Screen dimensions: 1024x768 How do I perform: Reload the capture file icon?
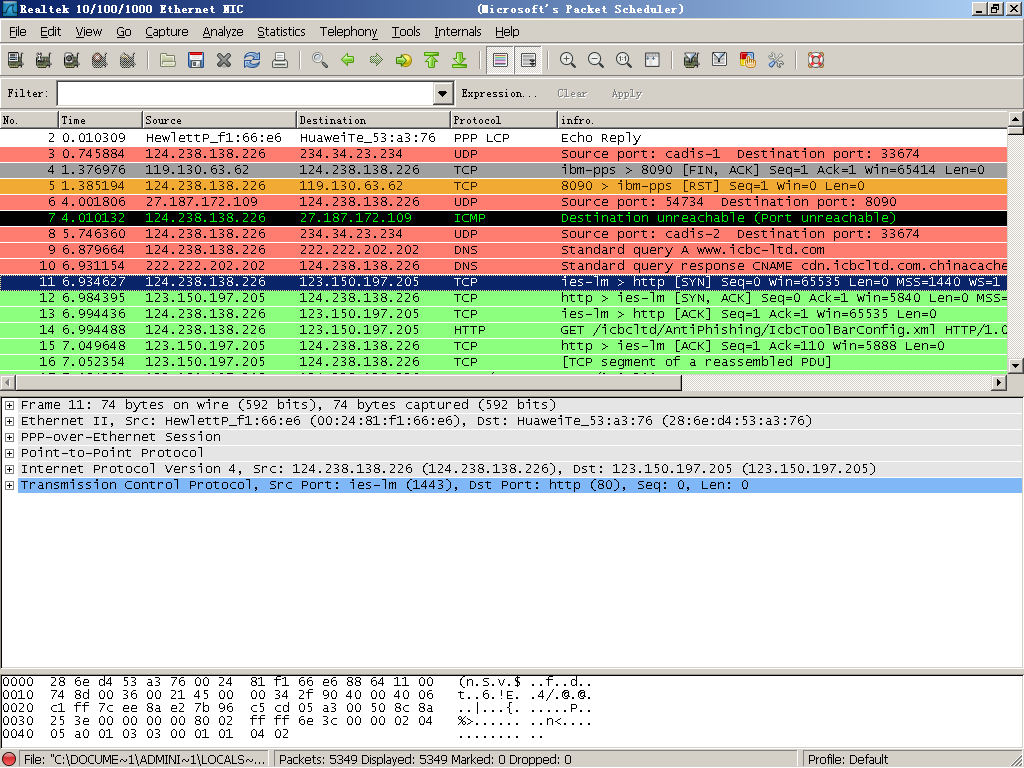click(252, 60)
